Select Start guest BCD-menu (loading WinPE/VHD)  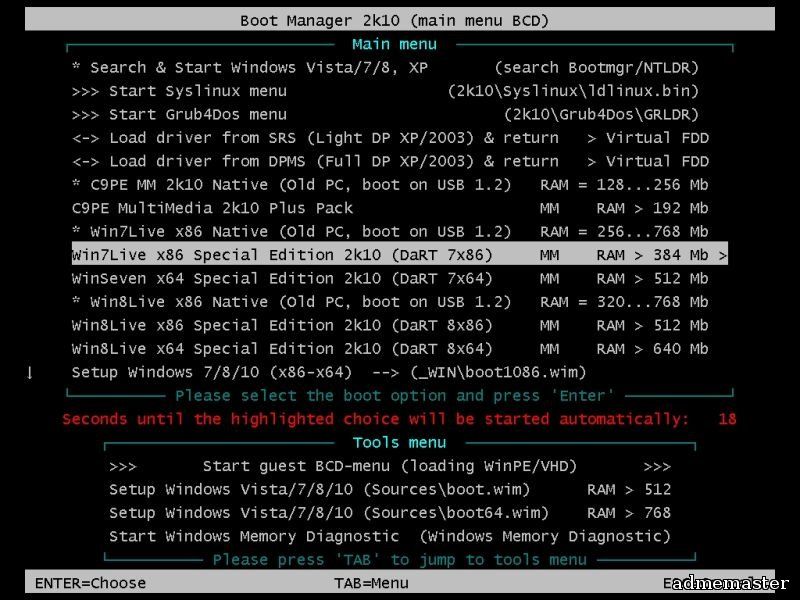(390, 467)
